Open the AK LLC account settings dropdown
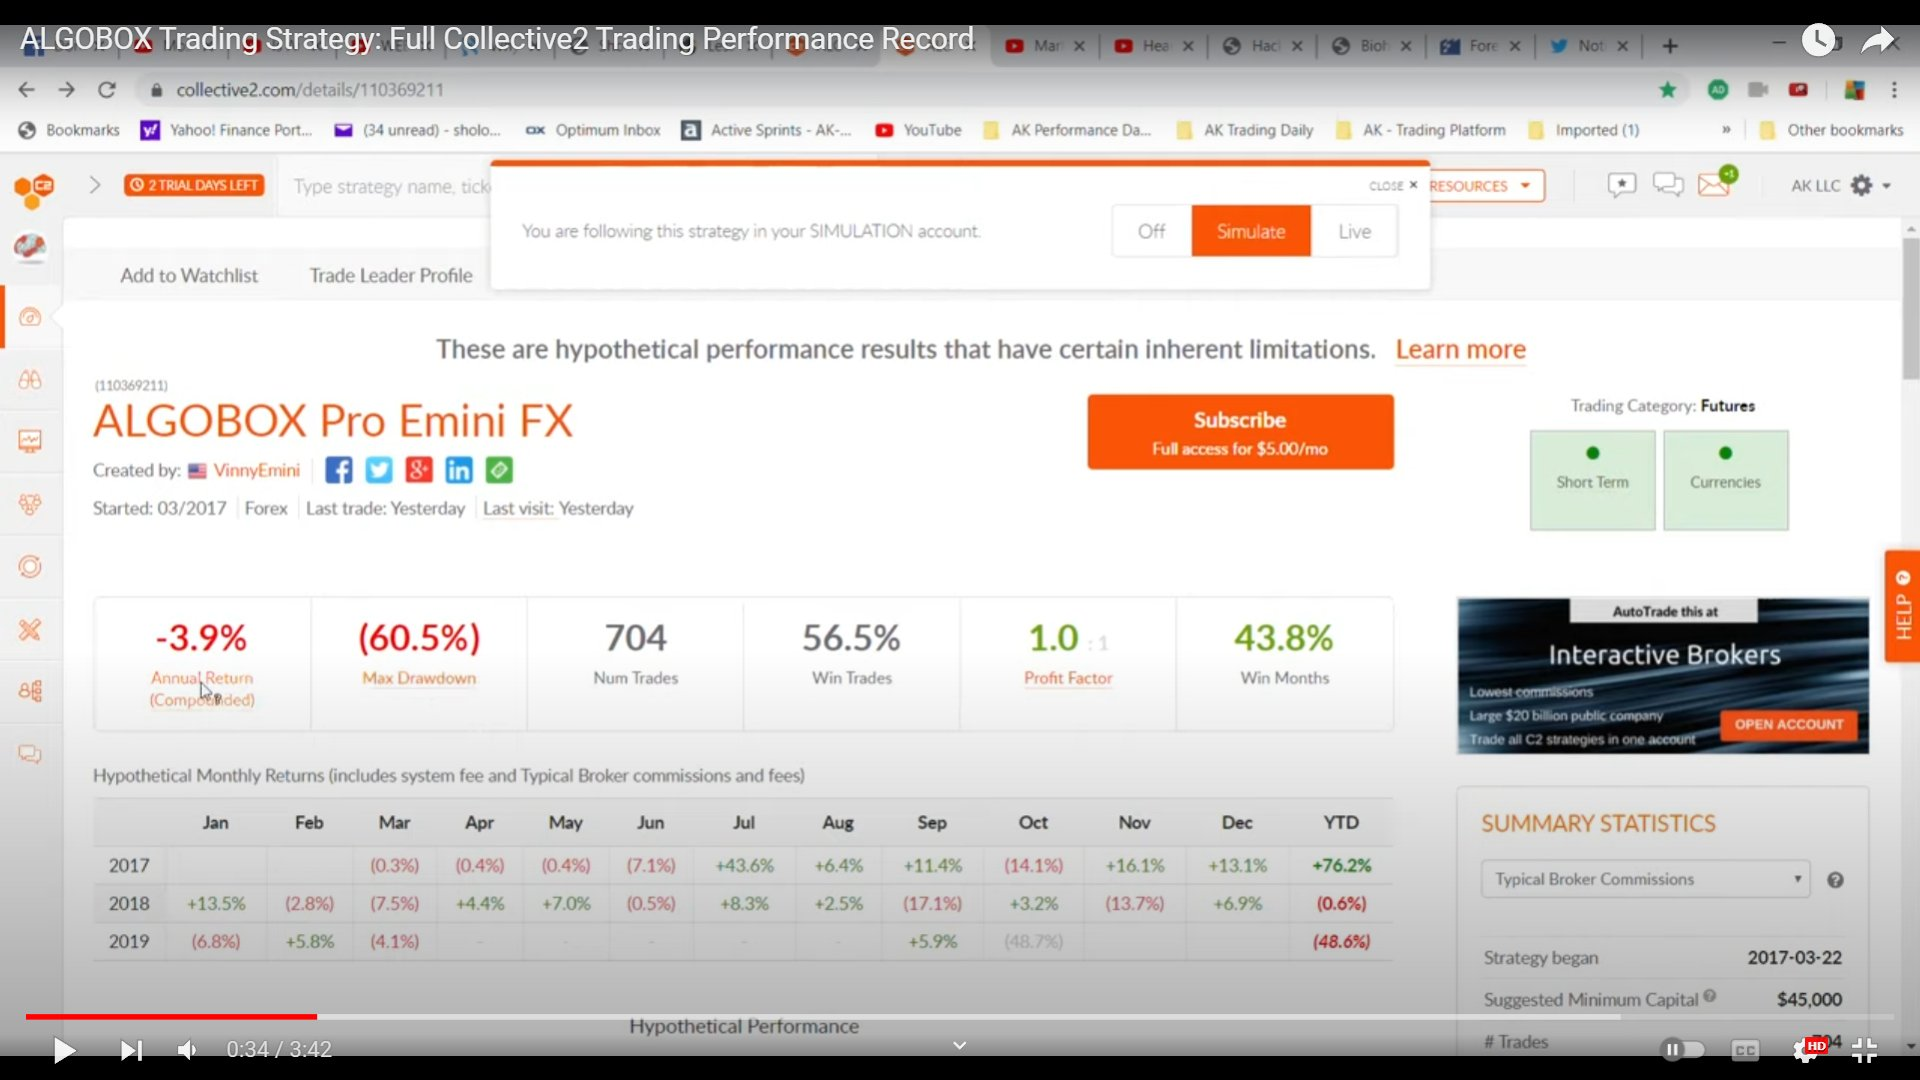The height and width of the screenshot is (1080, 1920). tap(1840, 186)
